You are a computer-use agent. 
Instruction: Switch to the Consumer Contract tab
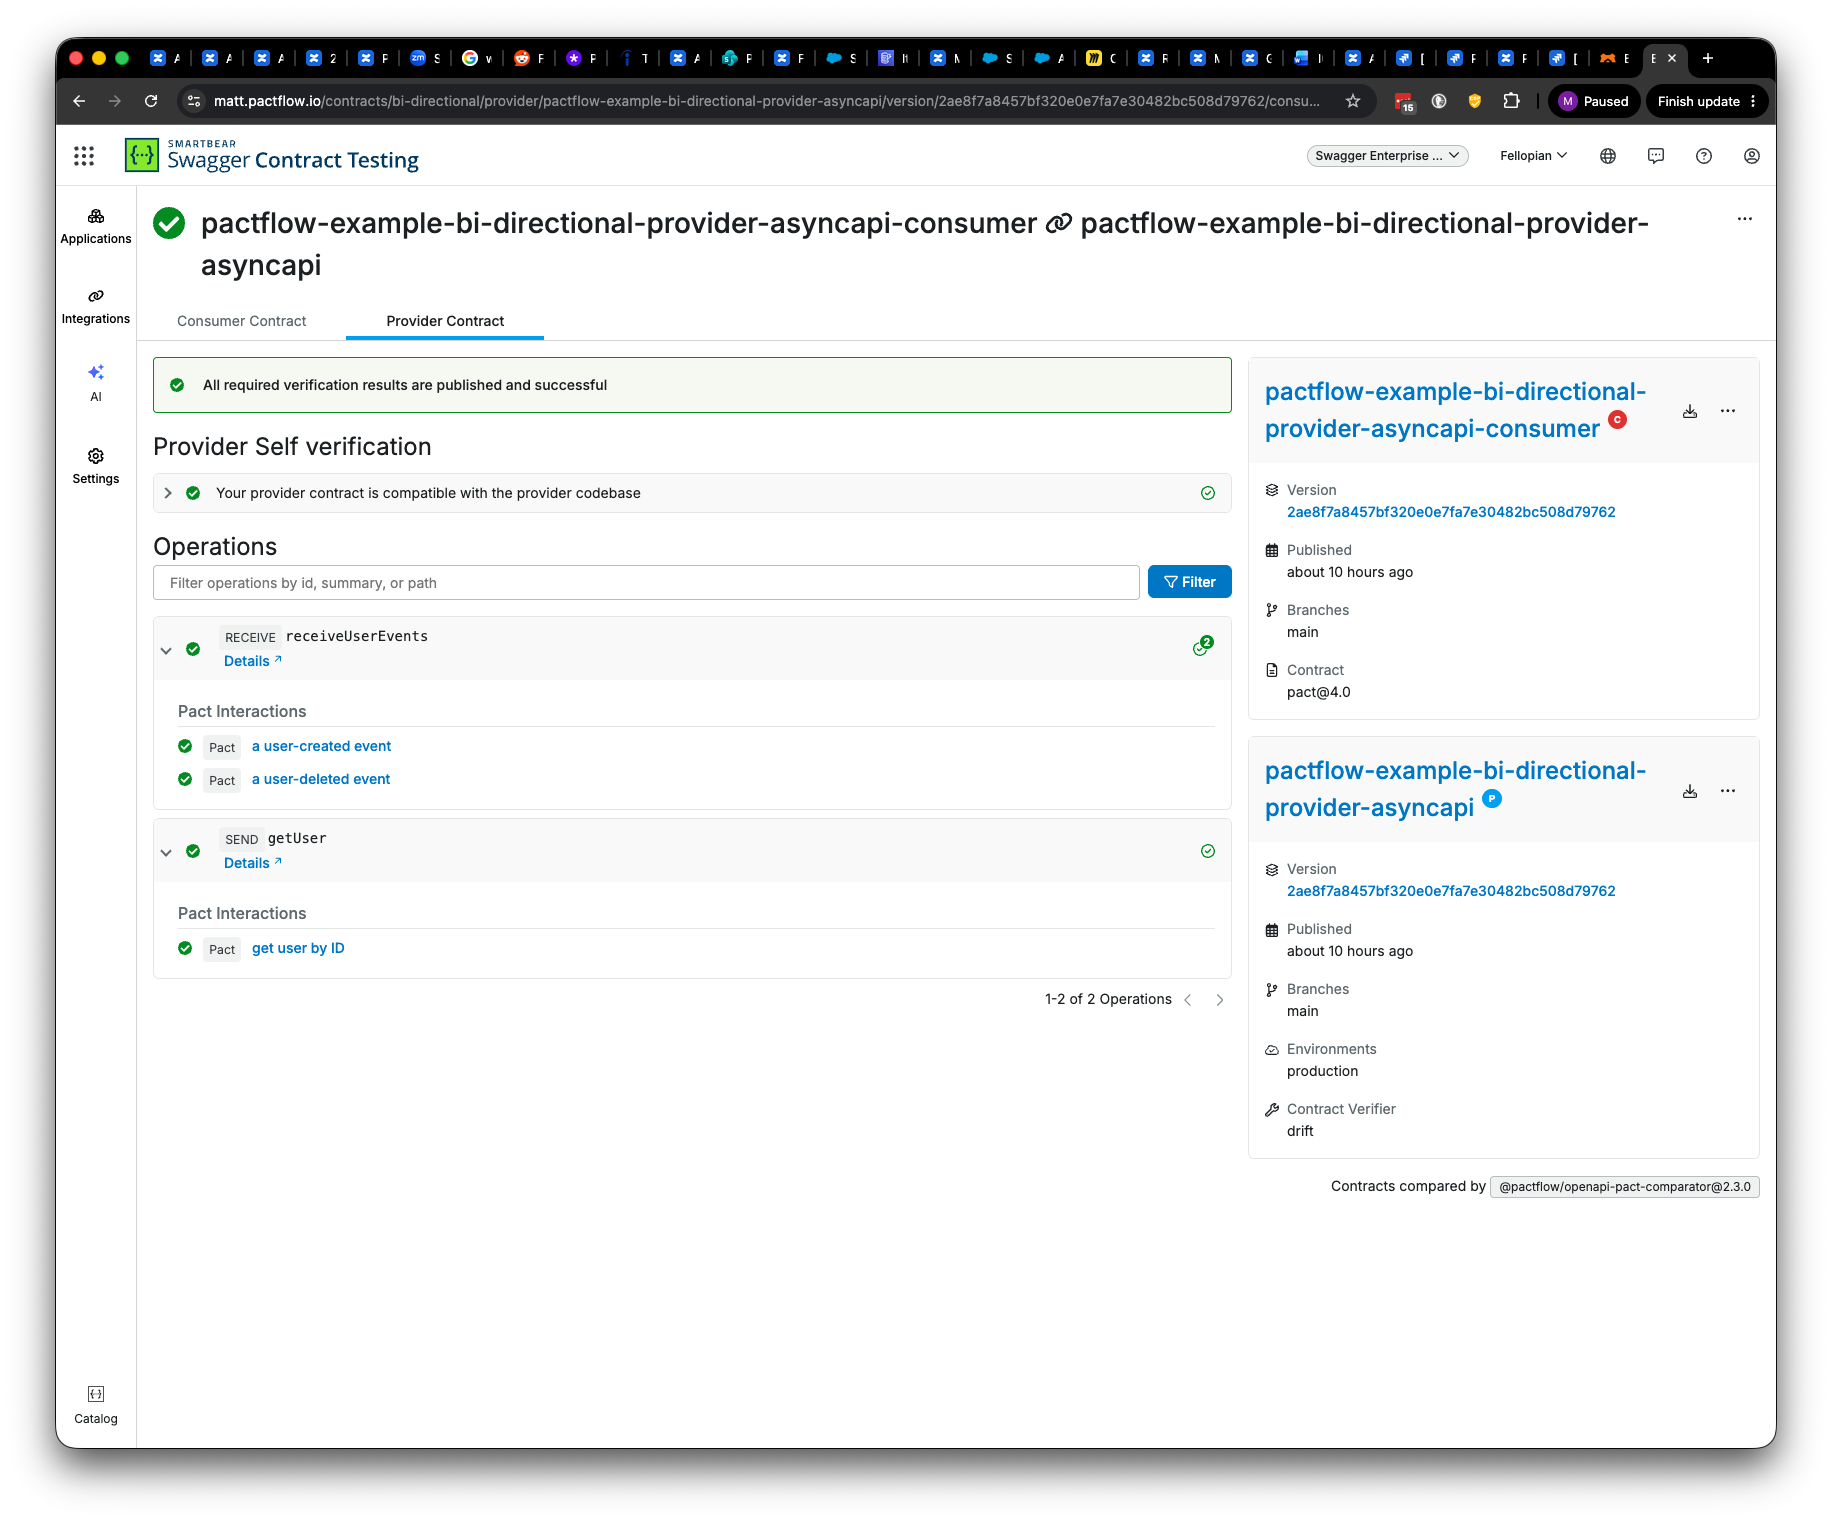pyautogui.click(x=242, y=321)
